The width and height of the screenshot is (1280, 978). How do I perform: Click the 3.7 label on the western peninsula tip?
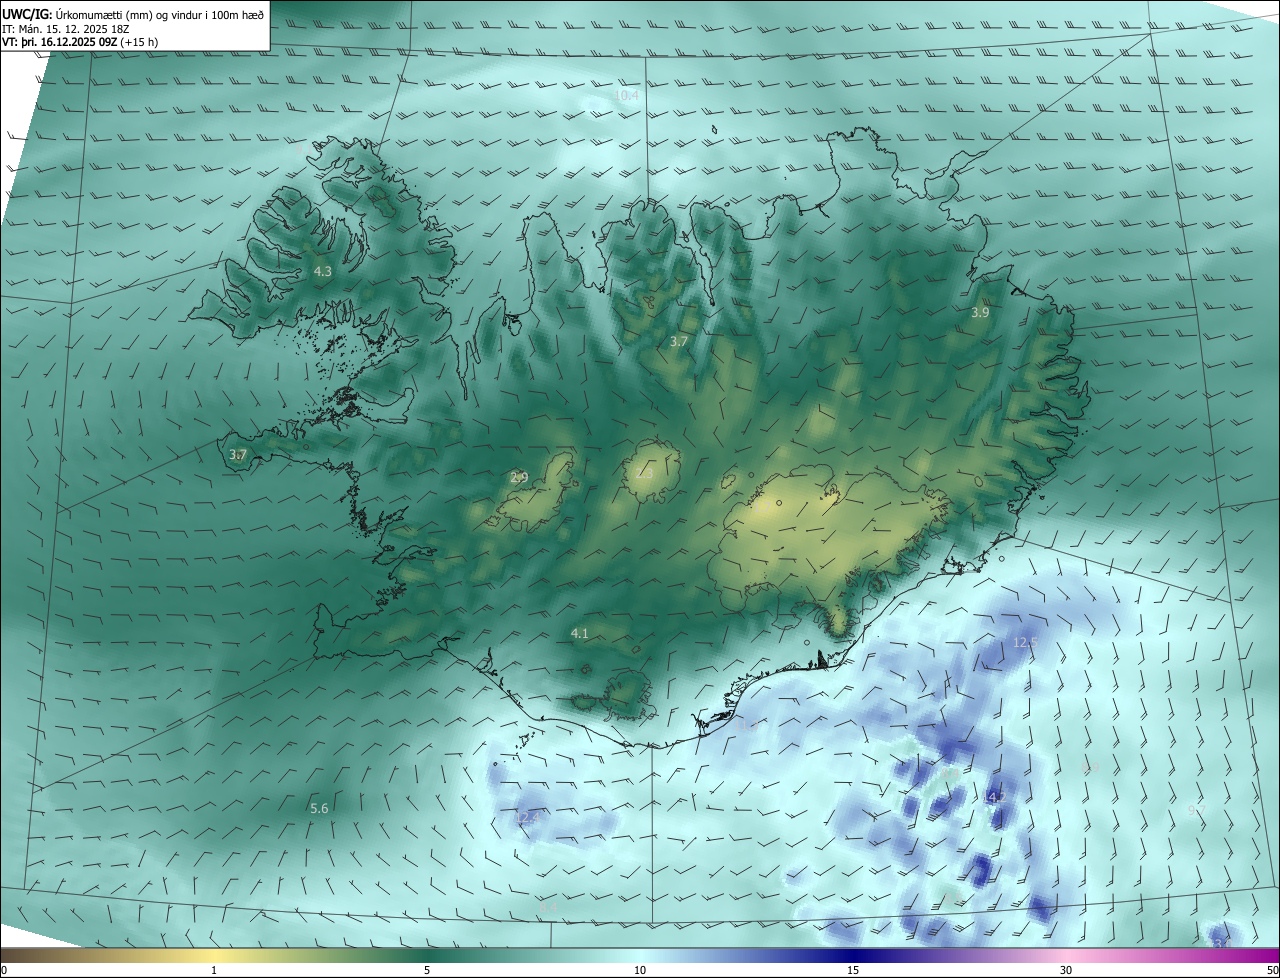237,454
